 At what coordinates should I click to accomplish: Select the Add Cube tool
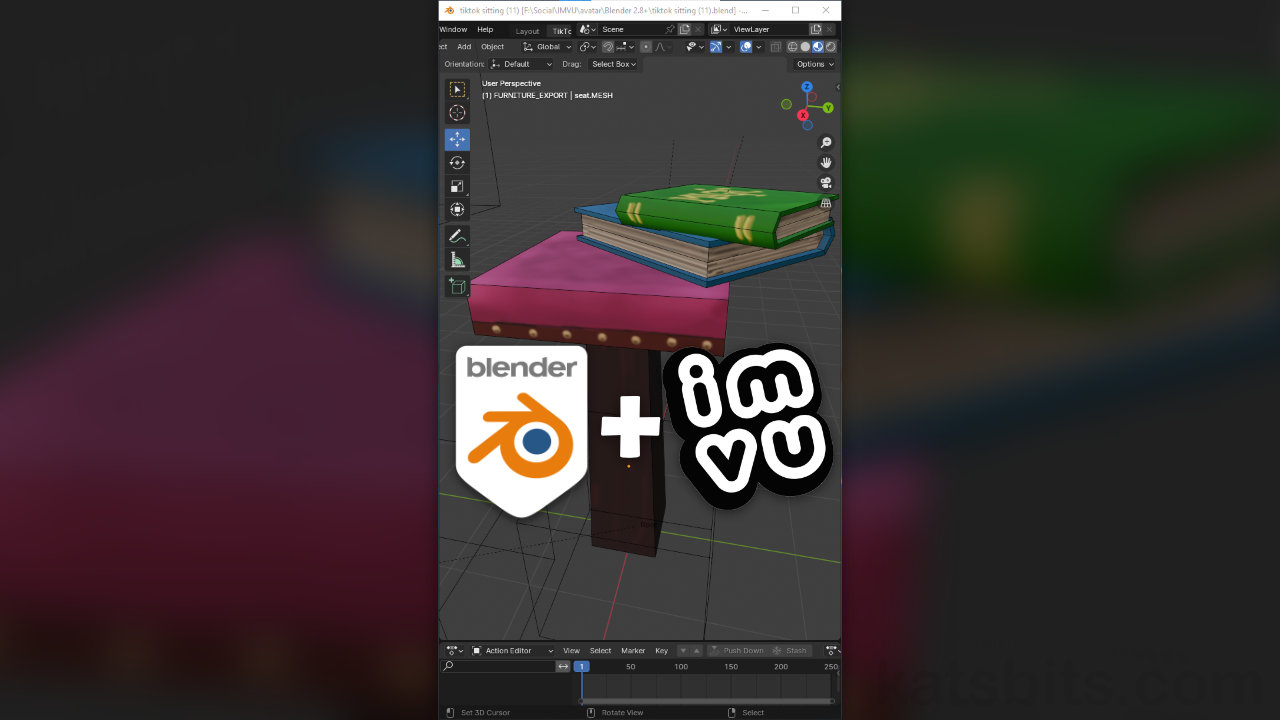click(457, 286)
